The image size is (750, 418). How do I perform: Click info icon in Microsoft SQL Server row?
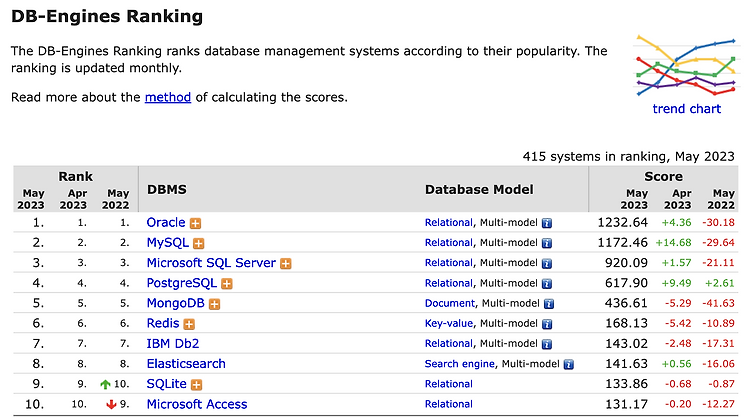547,264
